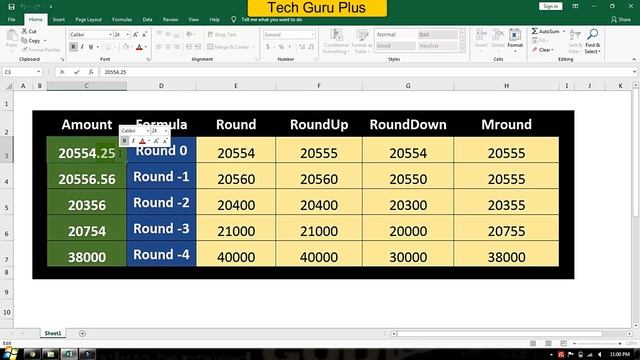Switch to Page Layout view icon
This screenshot has width=640, height=360.
[548, 344]
